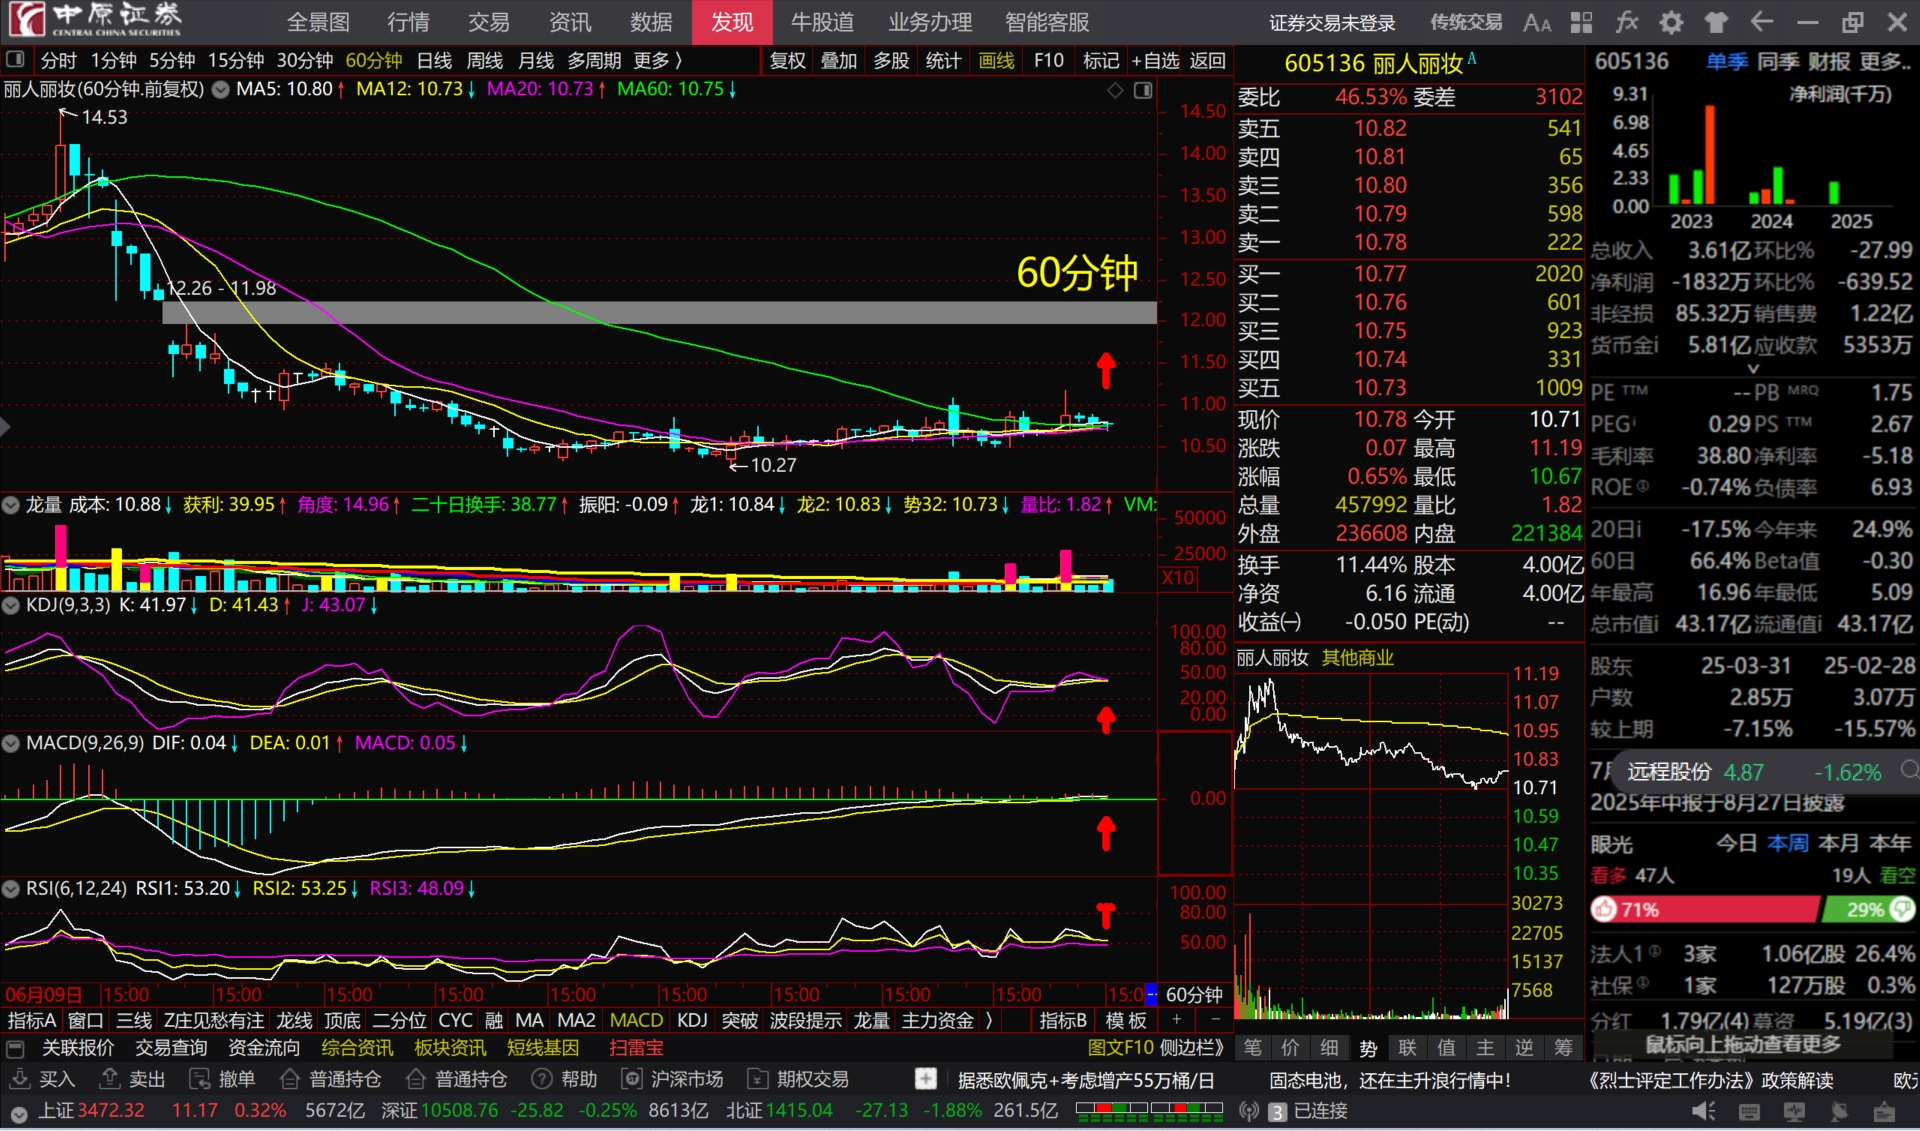Toggle the 画线 drawing tool

[996, 61]
